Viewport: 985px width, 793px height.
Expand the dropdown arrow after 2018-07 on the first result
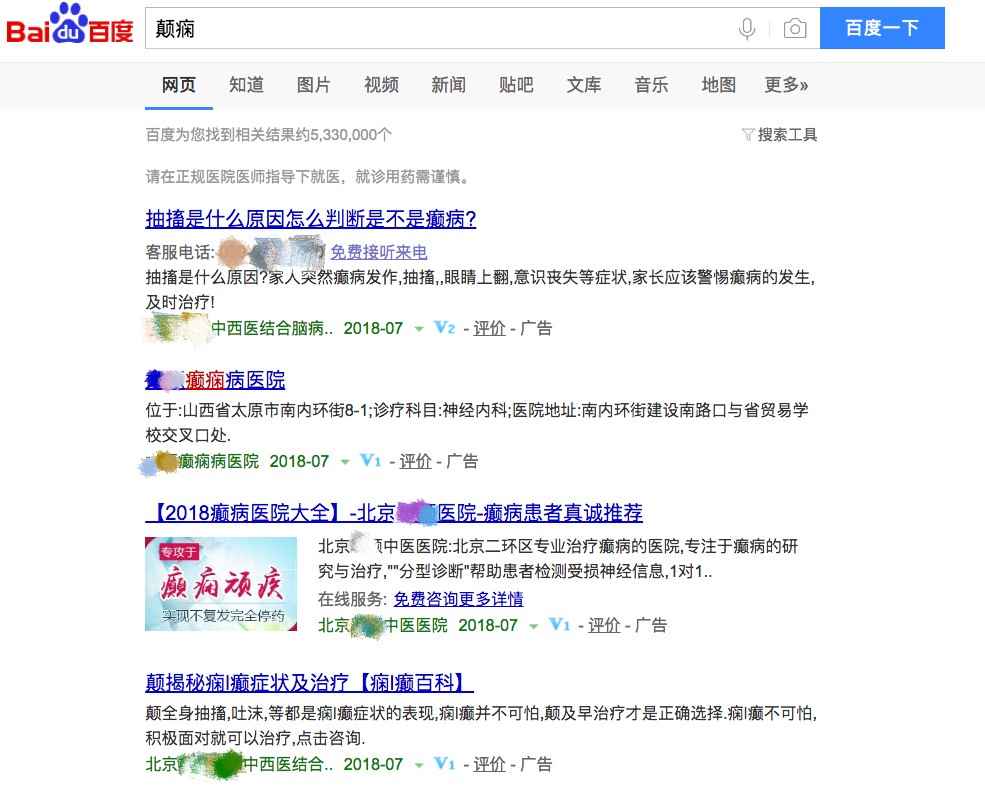pyautogui.click(x=417, y=328)
